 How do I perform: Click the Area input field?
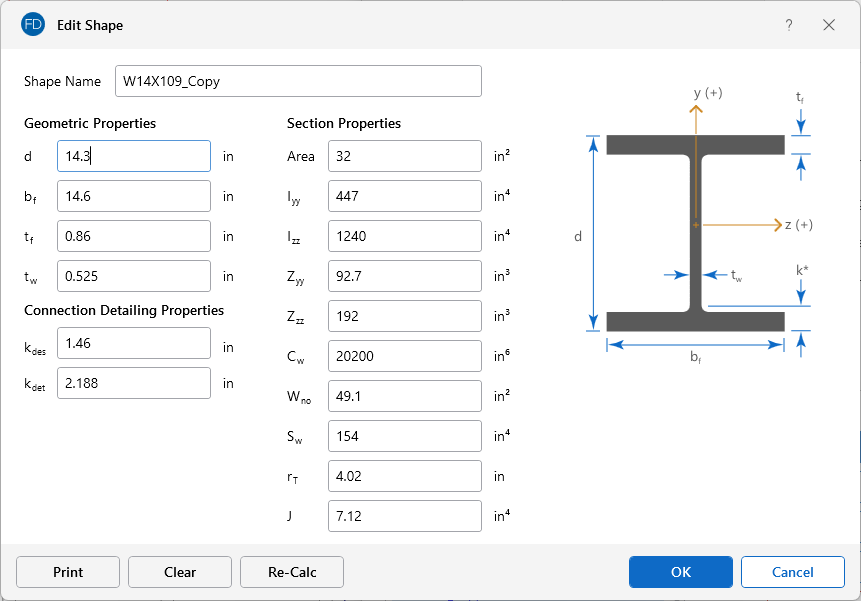404,156
